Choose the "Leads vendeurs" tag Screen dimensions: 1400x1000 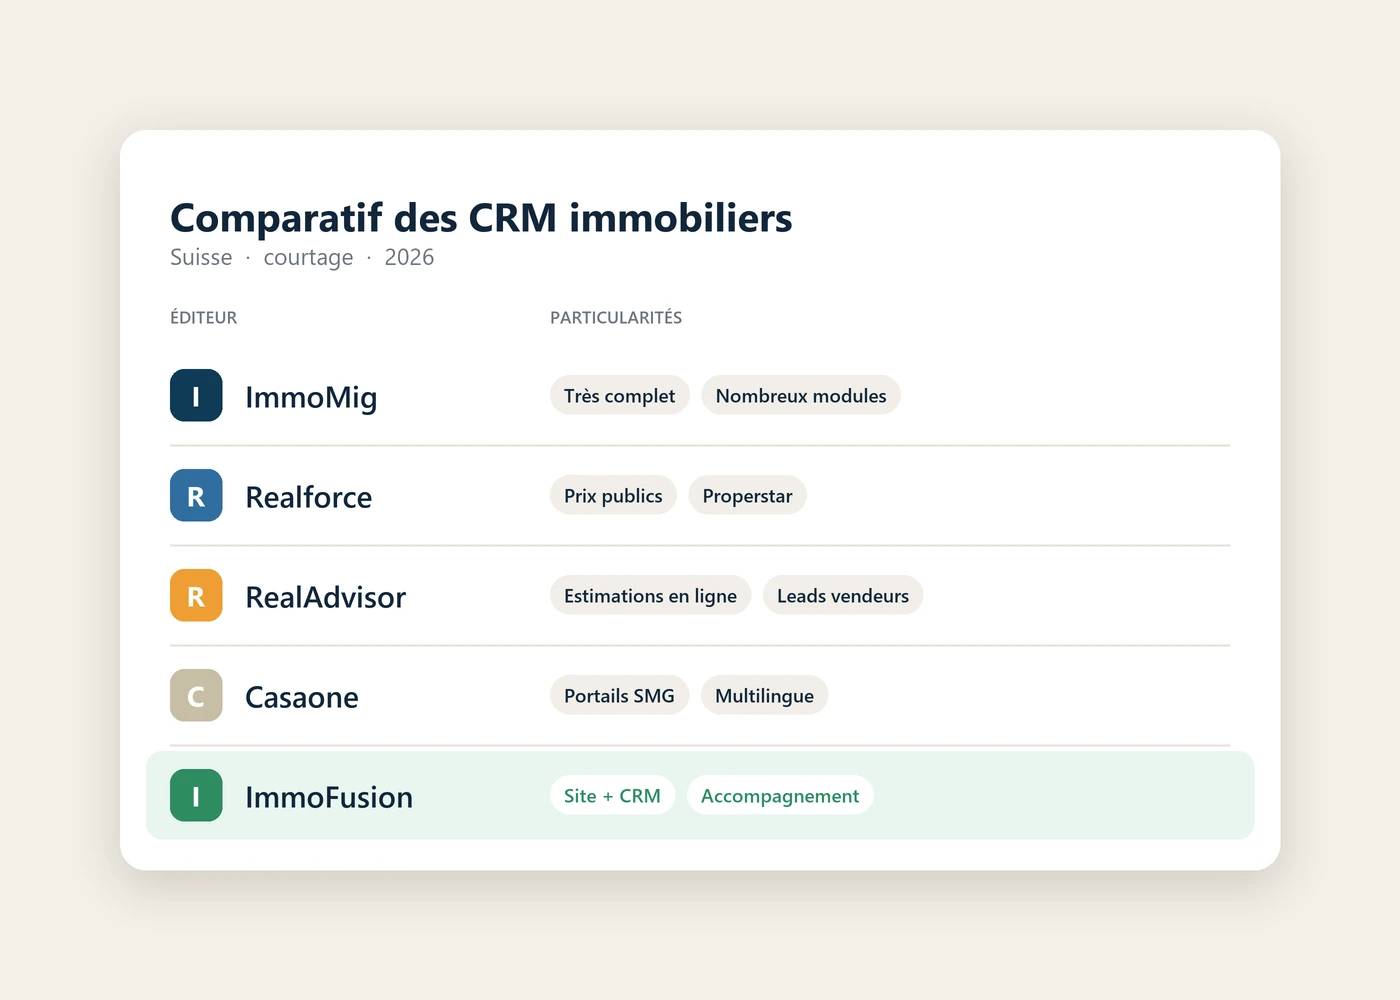tap(843, 595)
